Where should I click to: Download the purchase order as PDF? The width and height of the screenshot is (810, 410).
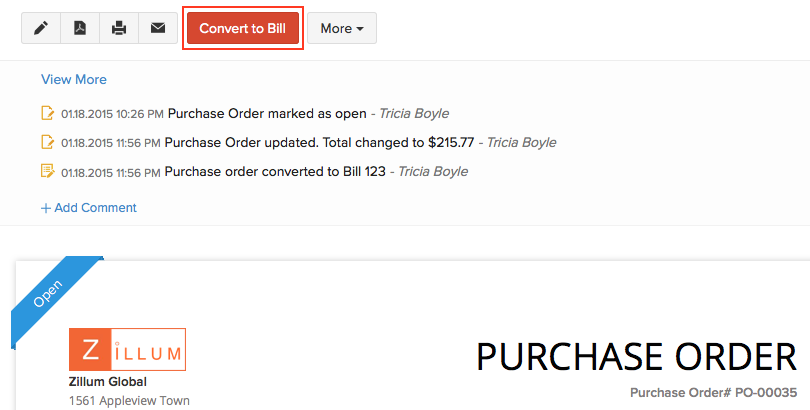[80, 28]
